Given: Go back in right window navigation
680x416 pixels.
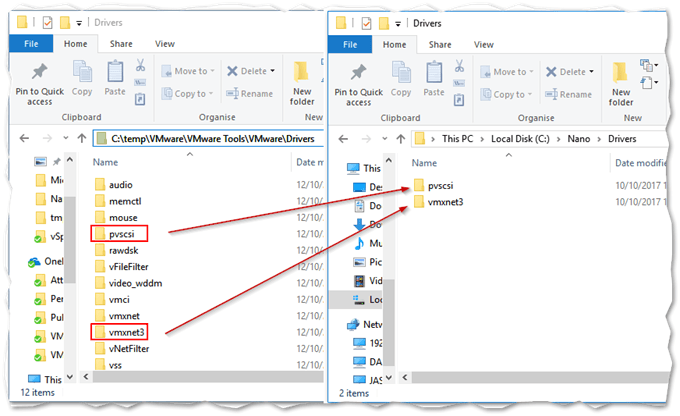Looking at the screenshot, I should [343, 139].
